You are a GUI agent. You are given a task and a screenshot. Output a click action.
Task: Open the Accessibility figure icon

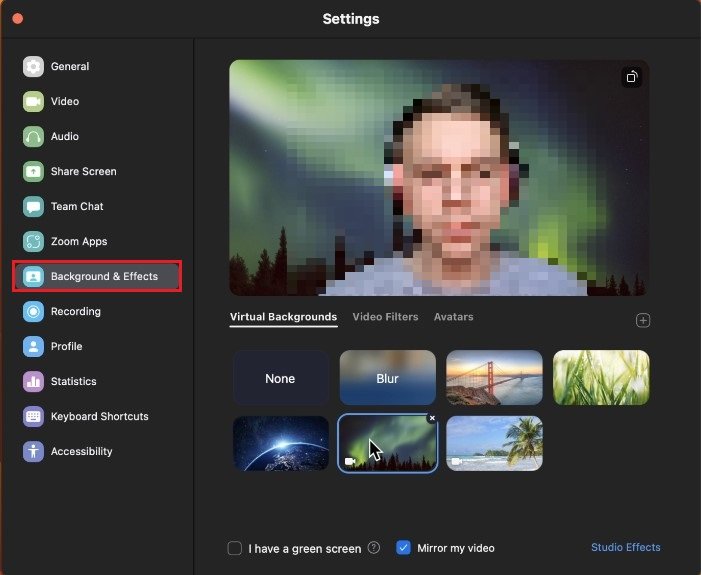pos(34,452)
